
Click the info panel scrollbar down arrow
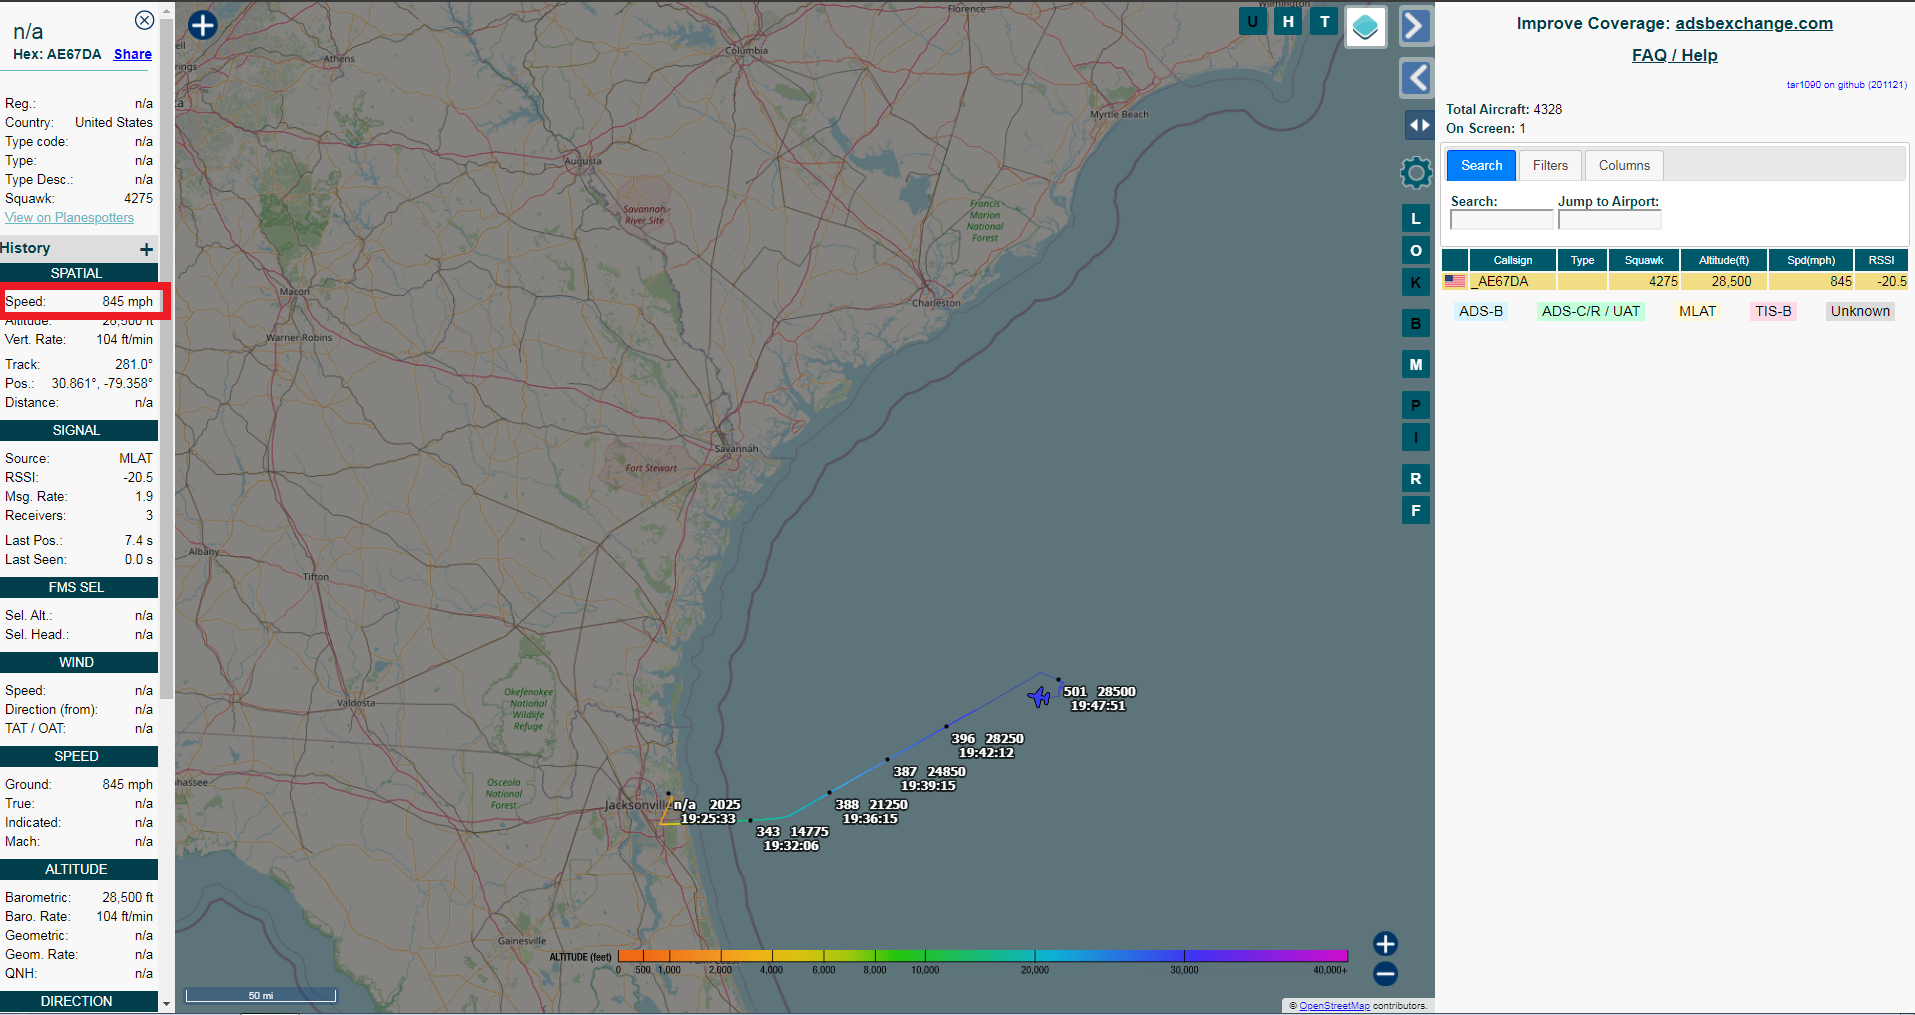(x=166, y=1003)
